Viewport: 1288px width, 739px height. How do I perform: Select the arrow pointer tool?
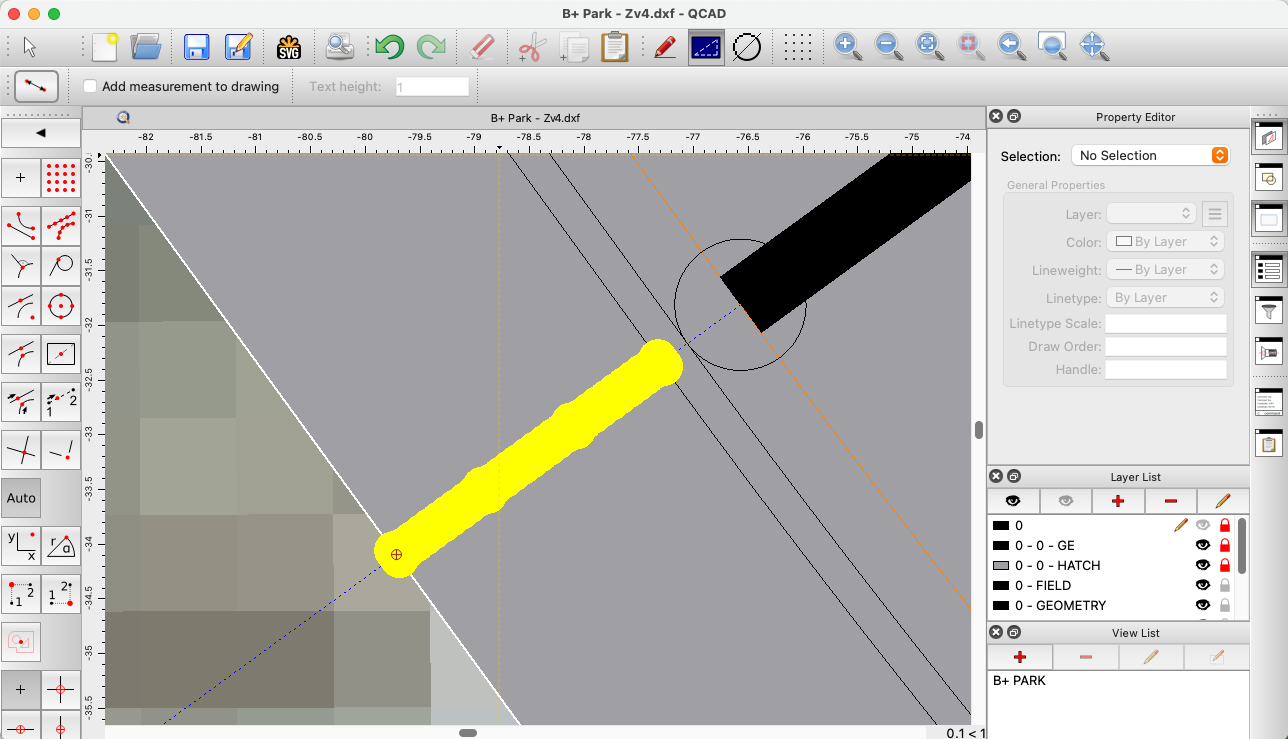coord(29,47)
